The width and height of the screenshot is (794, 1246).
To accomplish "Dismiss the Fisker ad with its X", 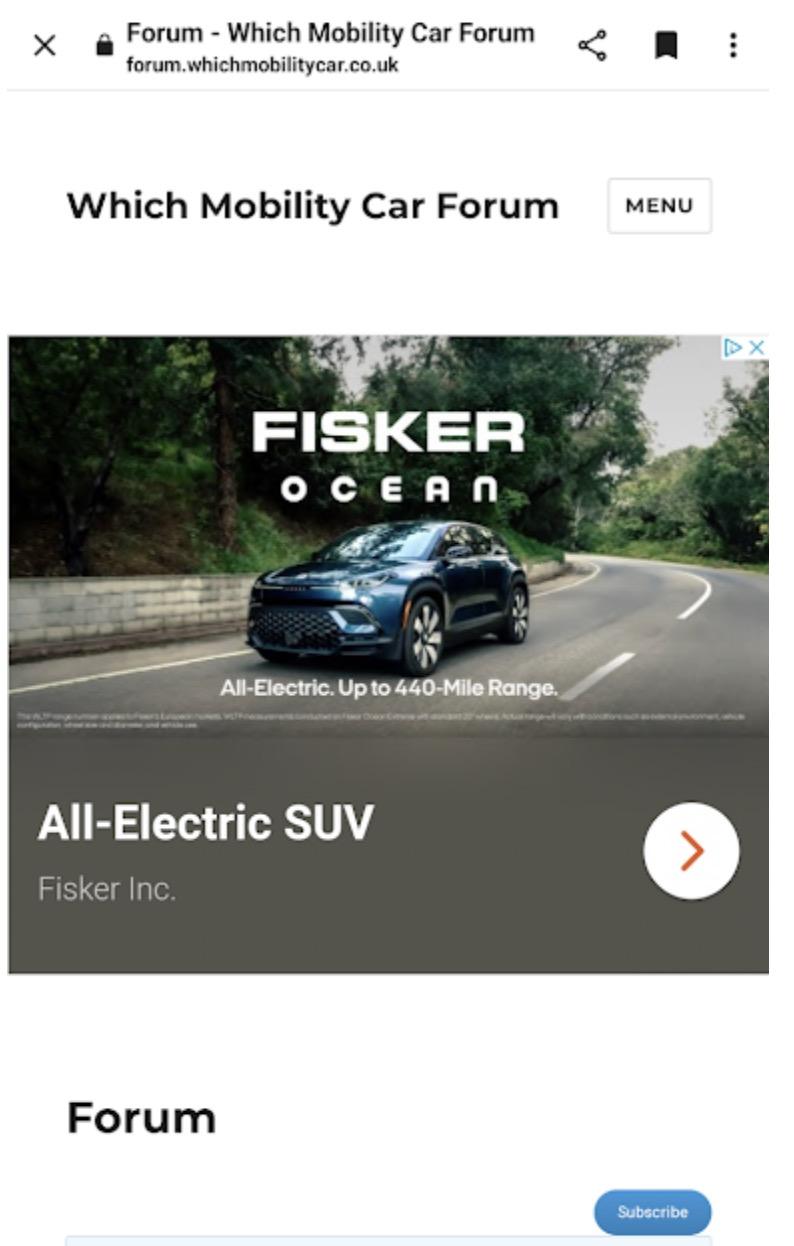I will tap(757, 347).
